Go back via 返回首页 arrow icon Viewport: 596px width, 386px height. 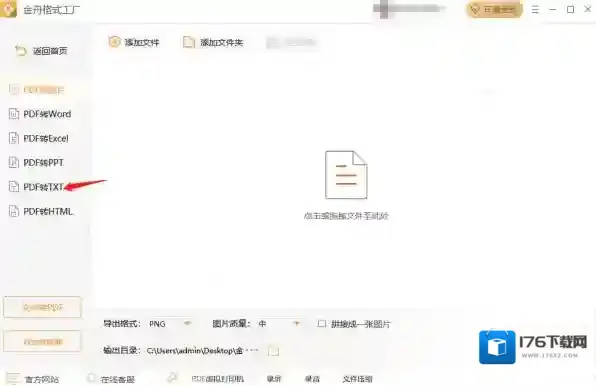coord(21,51)
